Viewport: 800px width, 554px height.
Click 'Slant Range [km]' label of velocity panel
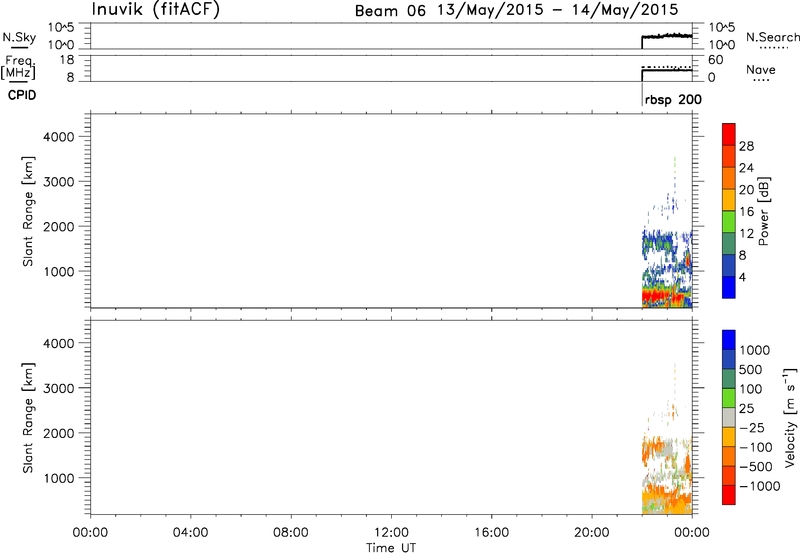point(28,417)
